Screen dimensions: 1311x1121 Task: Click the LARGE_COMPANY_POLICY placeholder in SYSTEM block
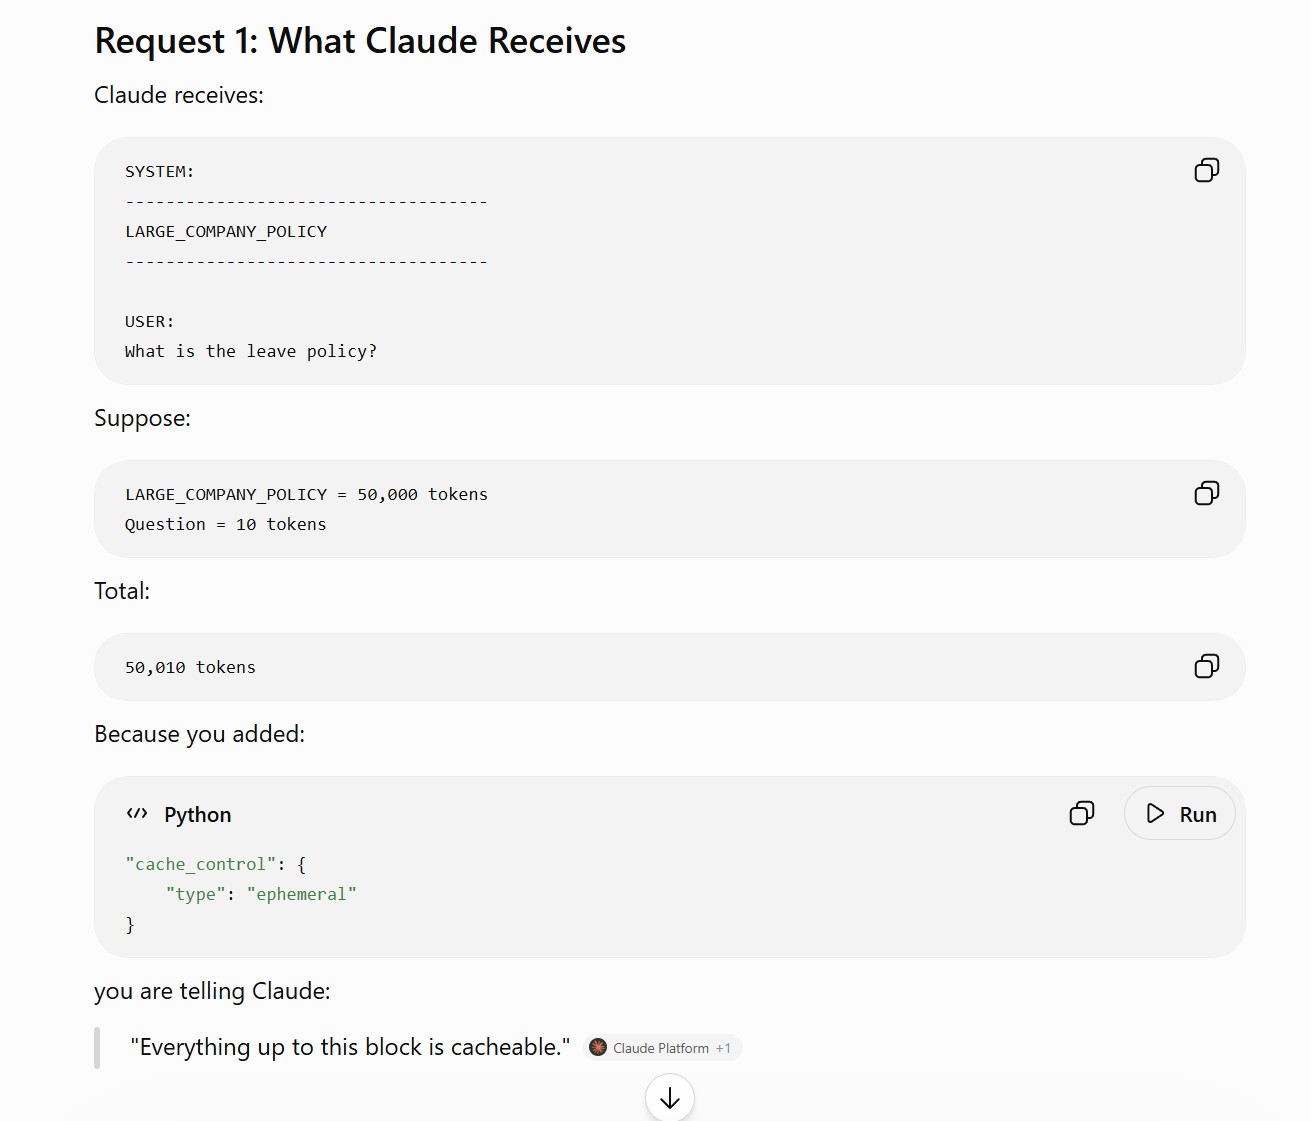[x=226, y=231]
